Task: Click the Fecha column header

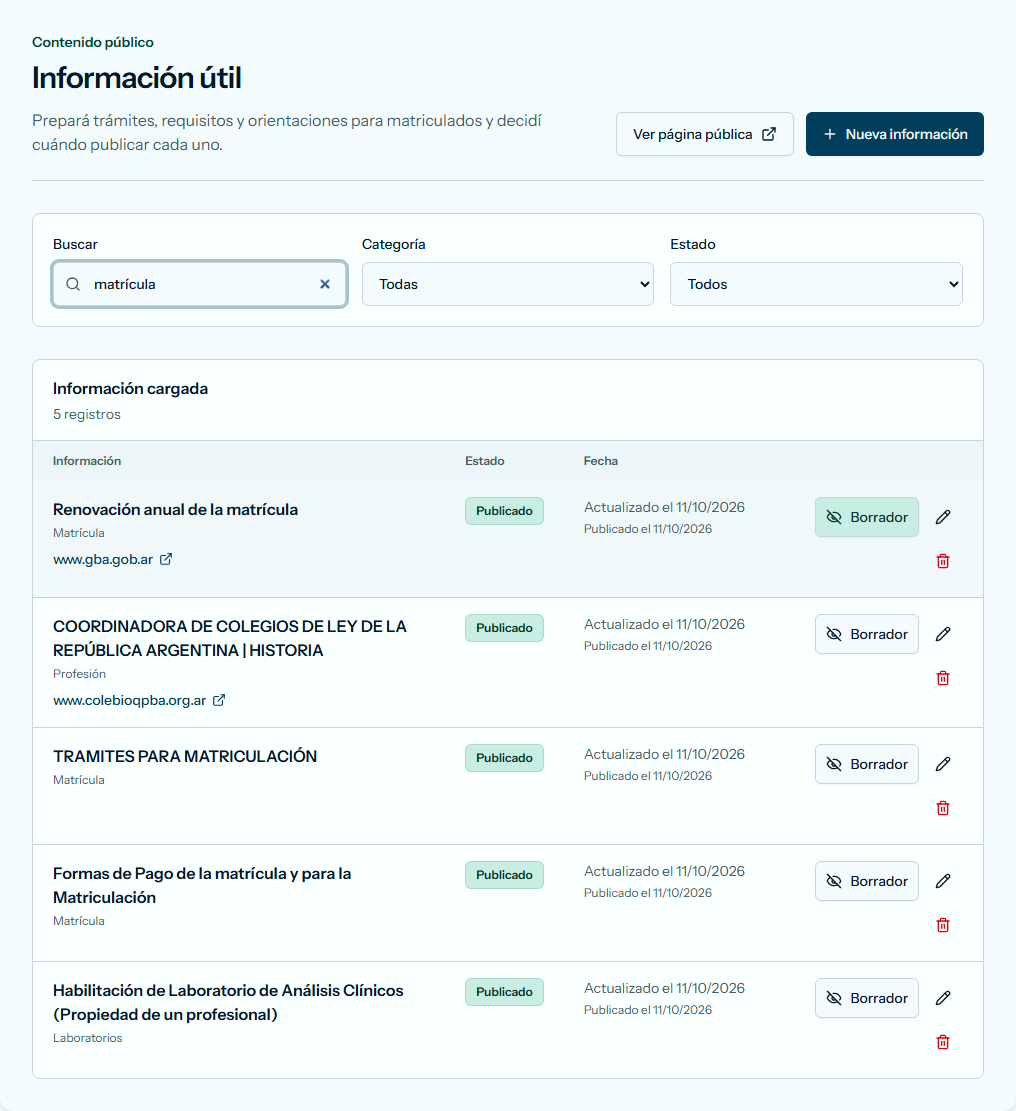Action: click(x=601, y=461)
